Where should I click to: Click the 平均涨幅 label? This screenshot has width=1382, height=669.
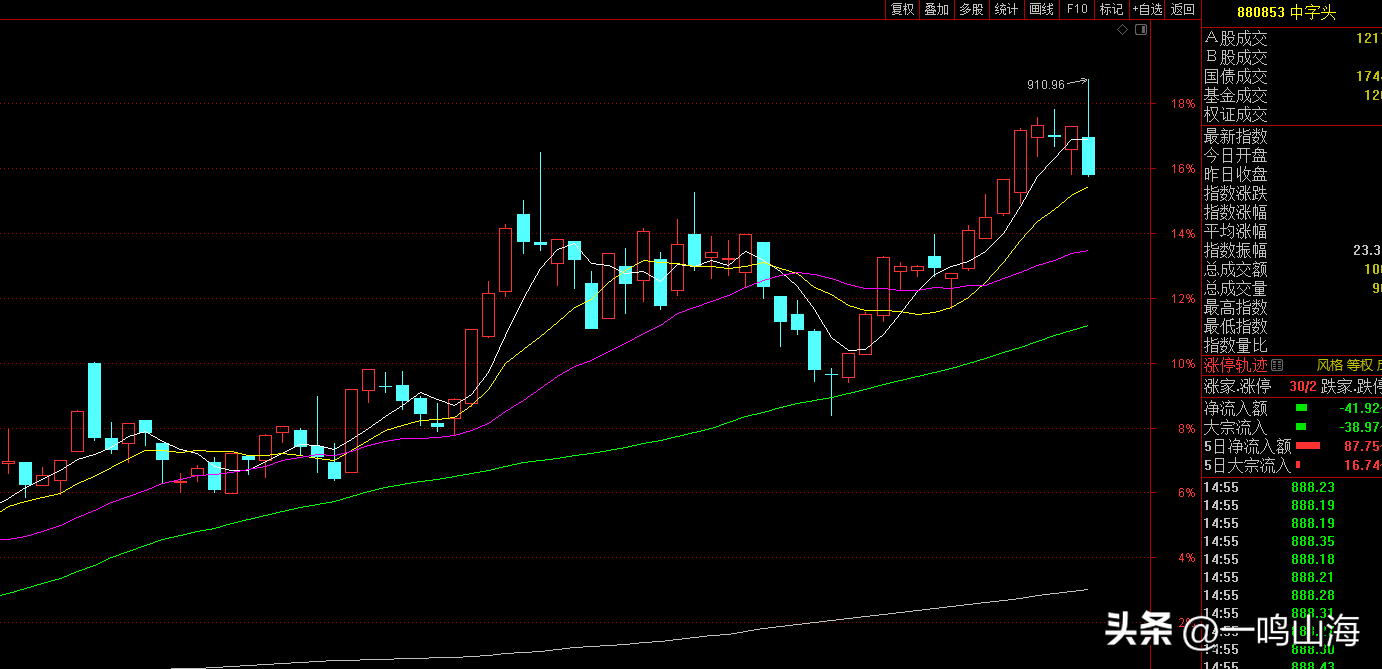pos(1236,231)
